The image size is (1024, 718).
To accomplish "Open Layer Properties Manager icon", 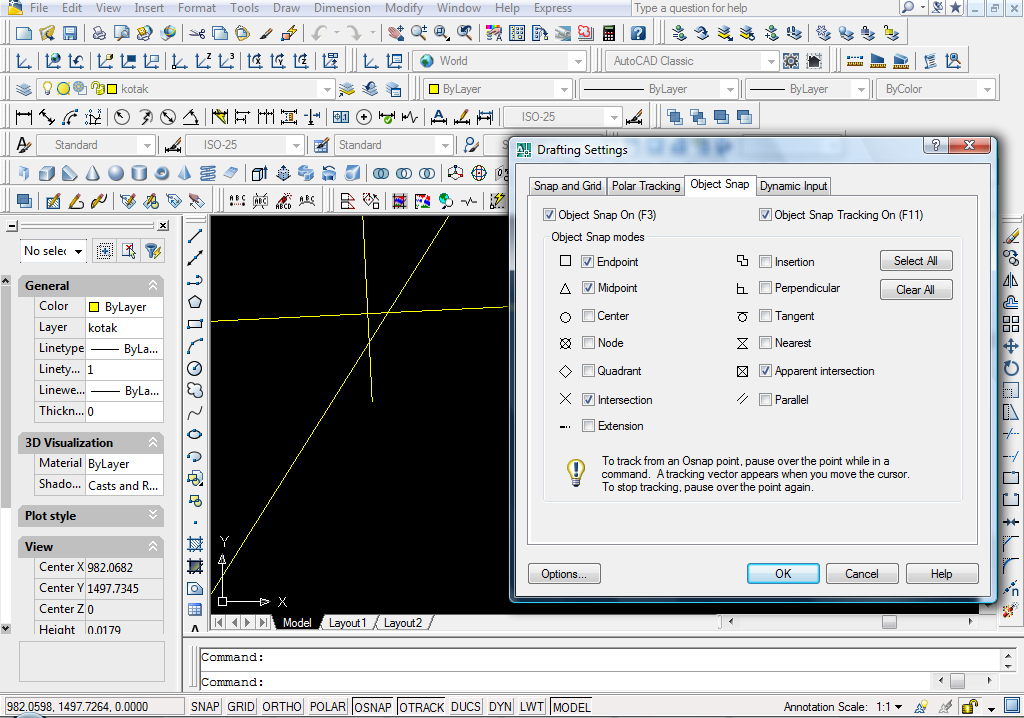I will click(x=24, y=89).
